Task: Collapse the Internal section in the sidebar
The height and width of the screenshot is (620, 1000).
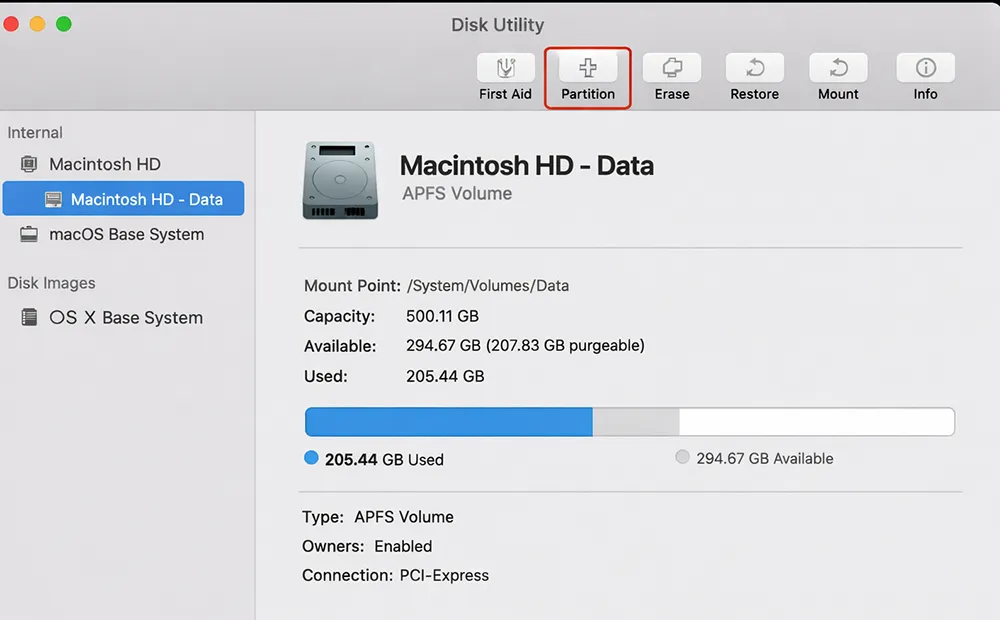Action: [x=35, y=132]
